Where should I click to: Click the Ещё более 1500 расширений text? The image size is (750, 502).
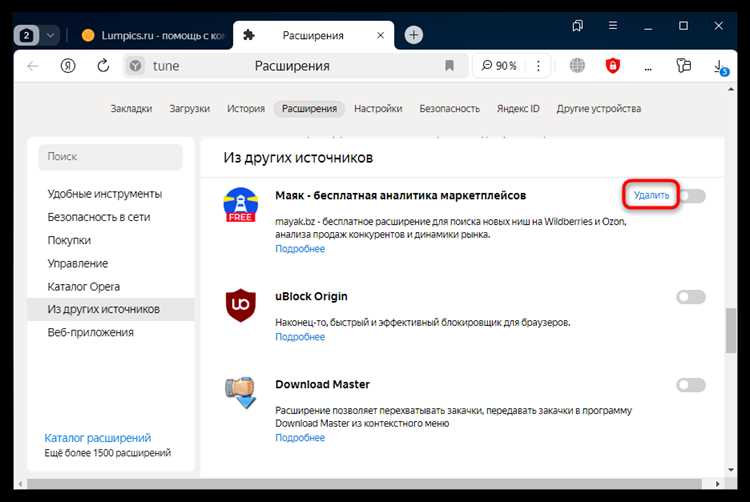(108, 453)
